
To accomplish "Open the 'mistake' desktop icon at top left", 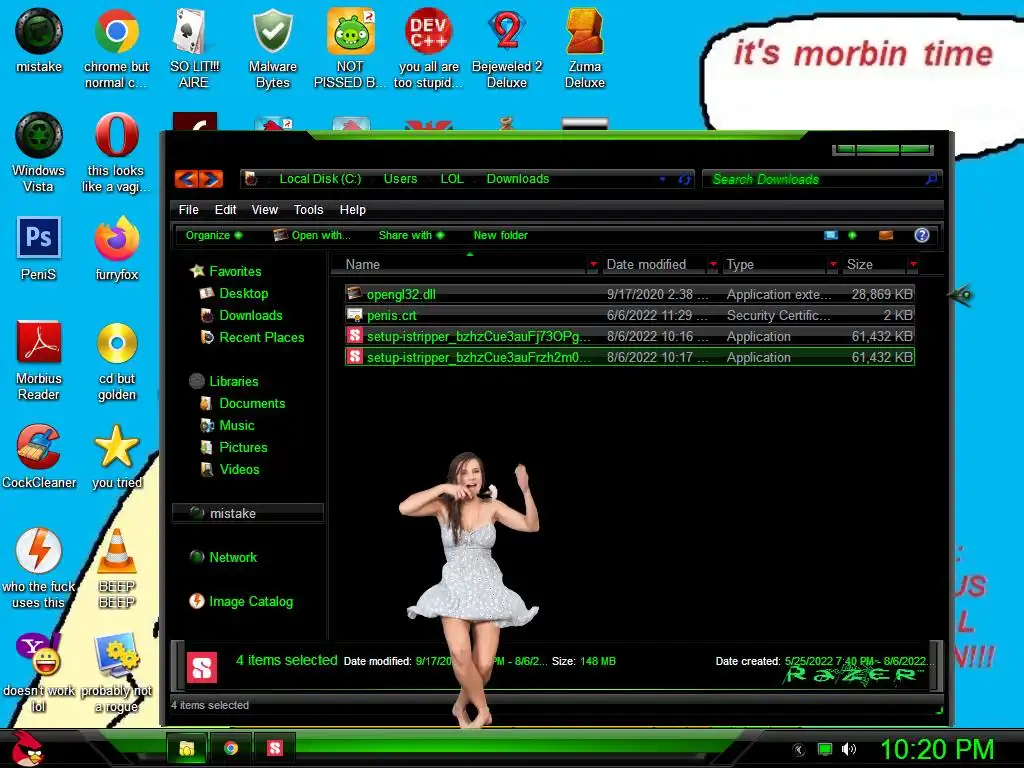I will point(39,40).
